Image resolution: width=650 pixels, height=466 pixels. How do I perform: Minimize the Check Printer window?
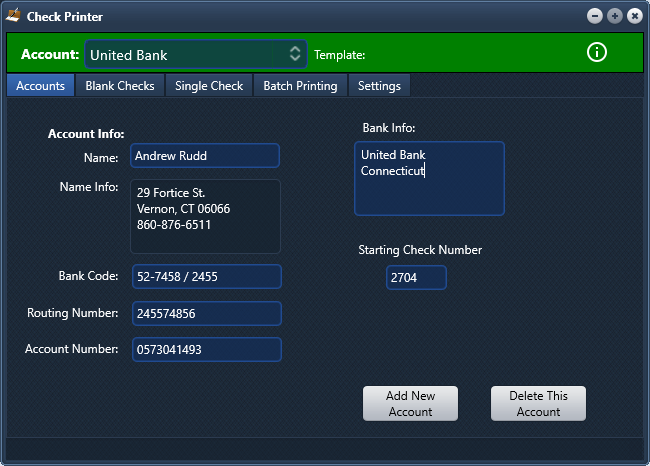pos(595,16)
